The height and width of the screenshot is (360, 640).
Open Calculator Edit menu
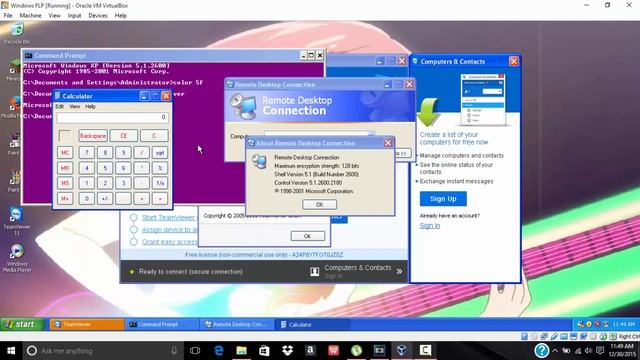[x=60, y=107]
